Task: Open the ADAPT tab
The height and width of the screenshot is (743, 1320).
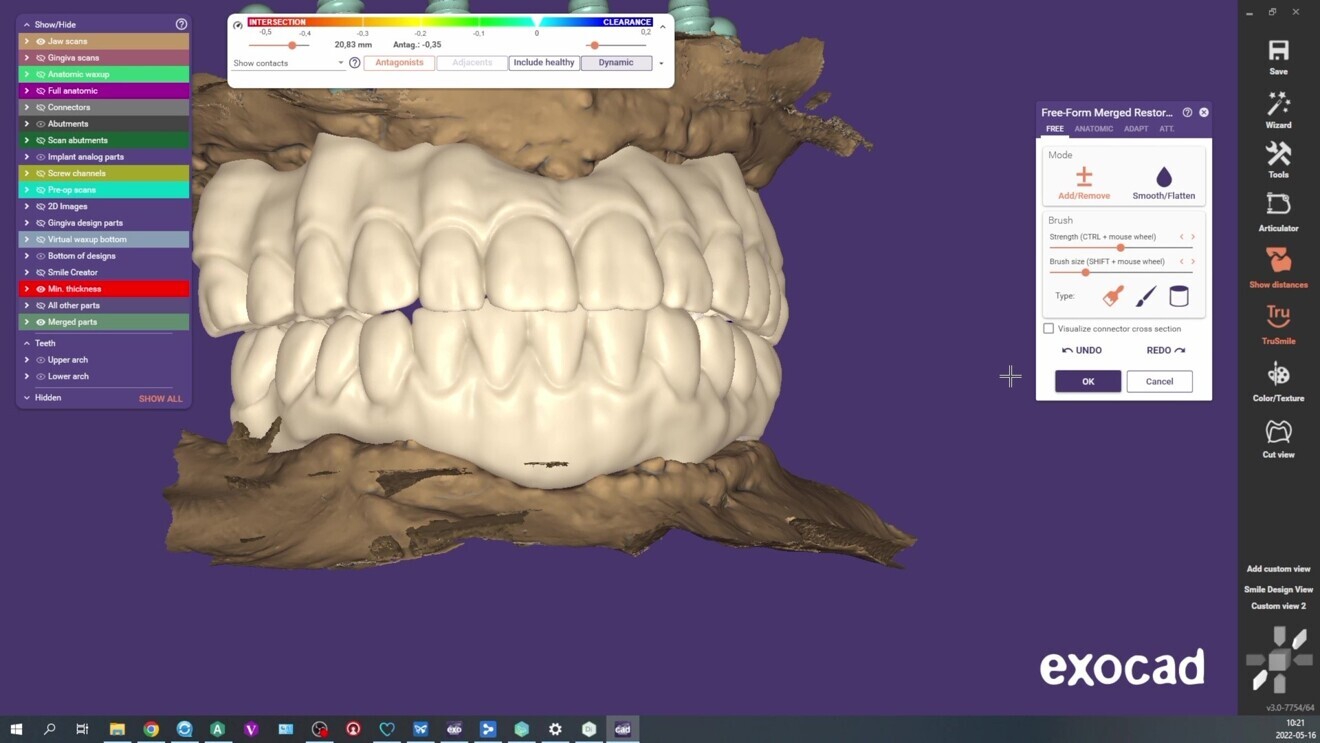Action: coord(1138,128)
